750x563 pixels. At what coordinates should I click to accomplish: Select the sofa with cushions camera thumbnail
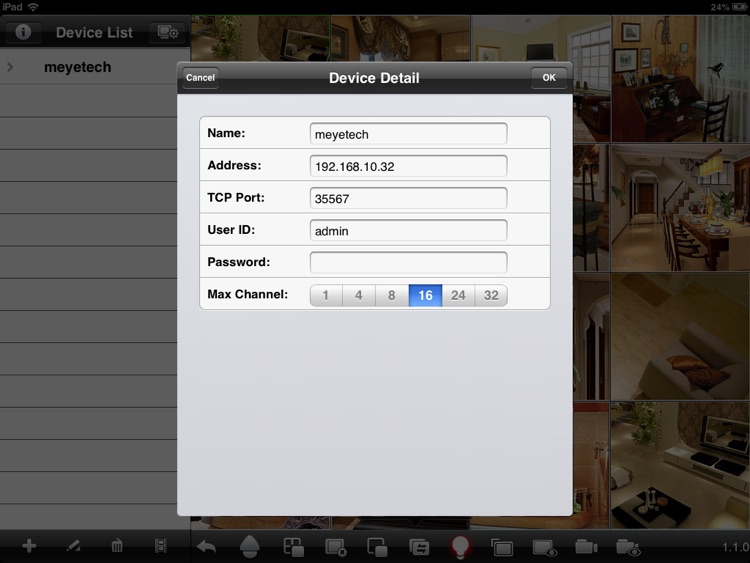(x=680, y=337)
